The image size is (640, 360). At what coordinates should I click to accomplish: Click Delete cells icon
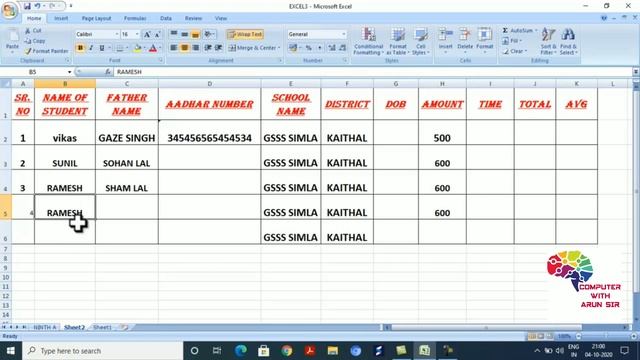(x=465, y=35)
